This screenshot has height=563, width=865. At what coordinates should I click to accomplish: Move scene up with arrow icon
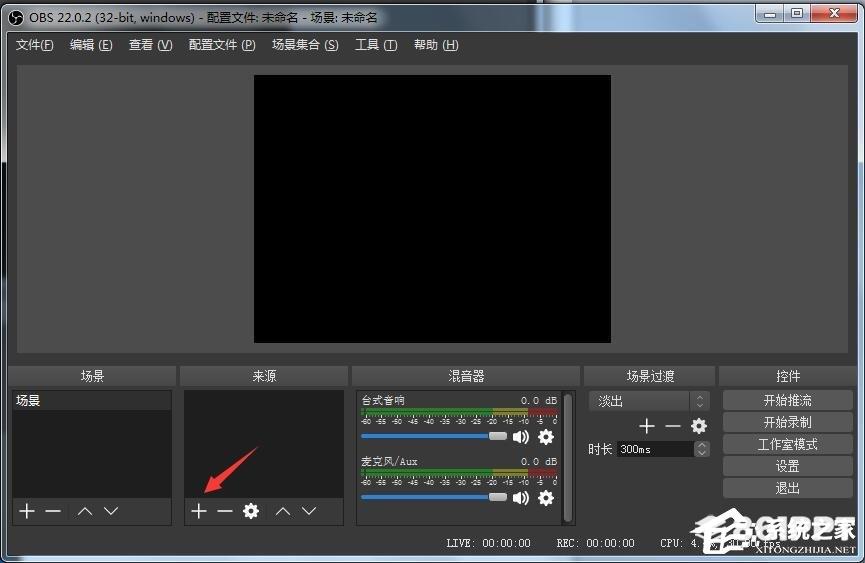(x=85, y=511)
